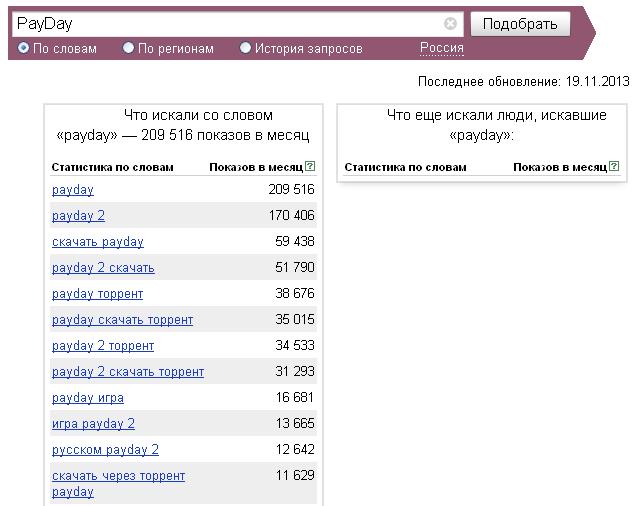638x506 pixels.
Task: Select the История запросов radio button
Action: click(245, 48)
